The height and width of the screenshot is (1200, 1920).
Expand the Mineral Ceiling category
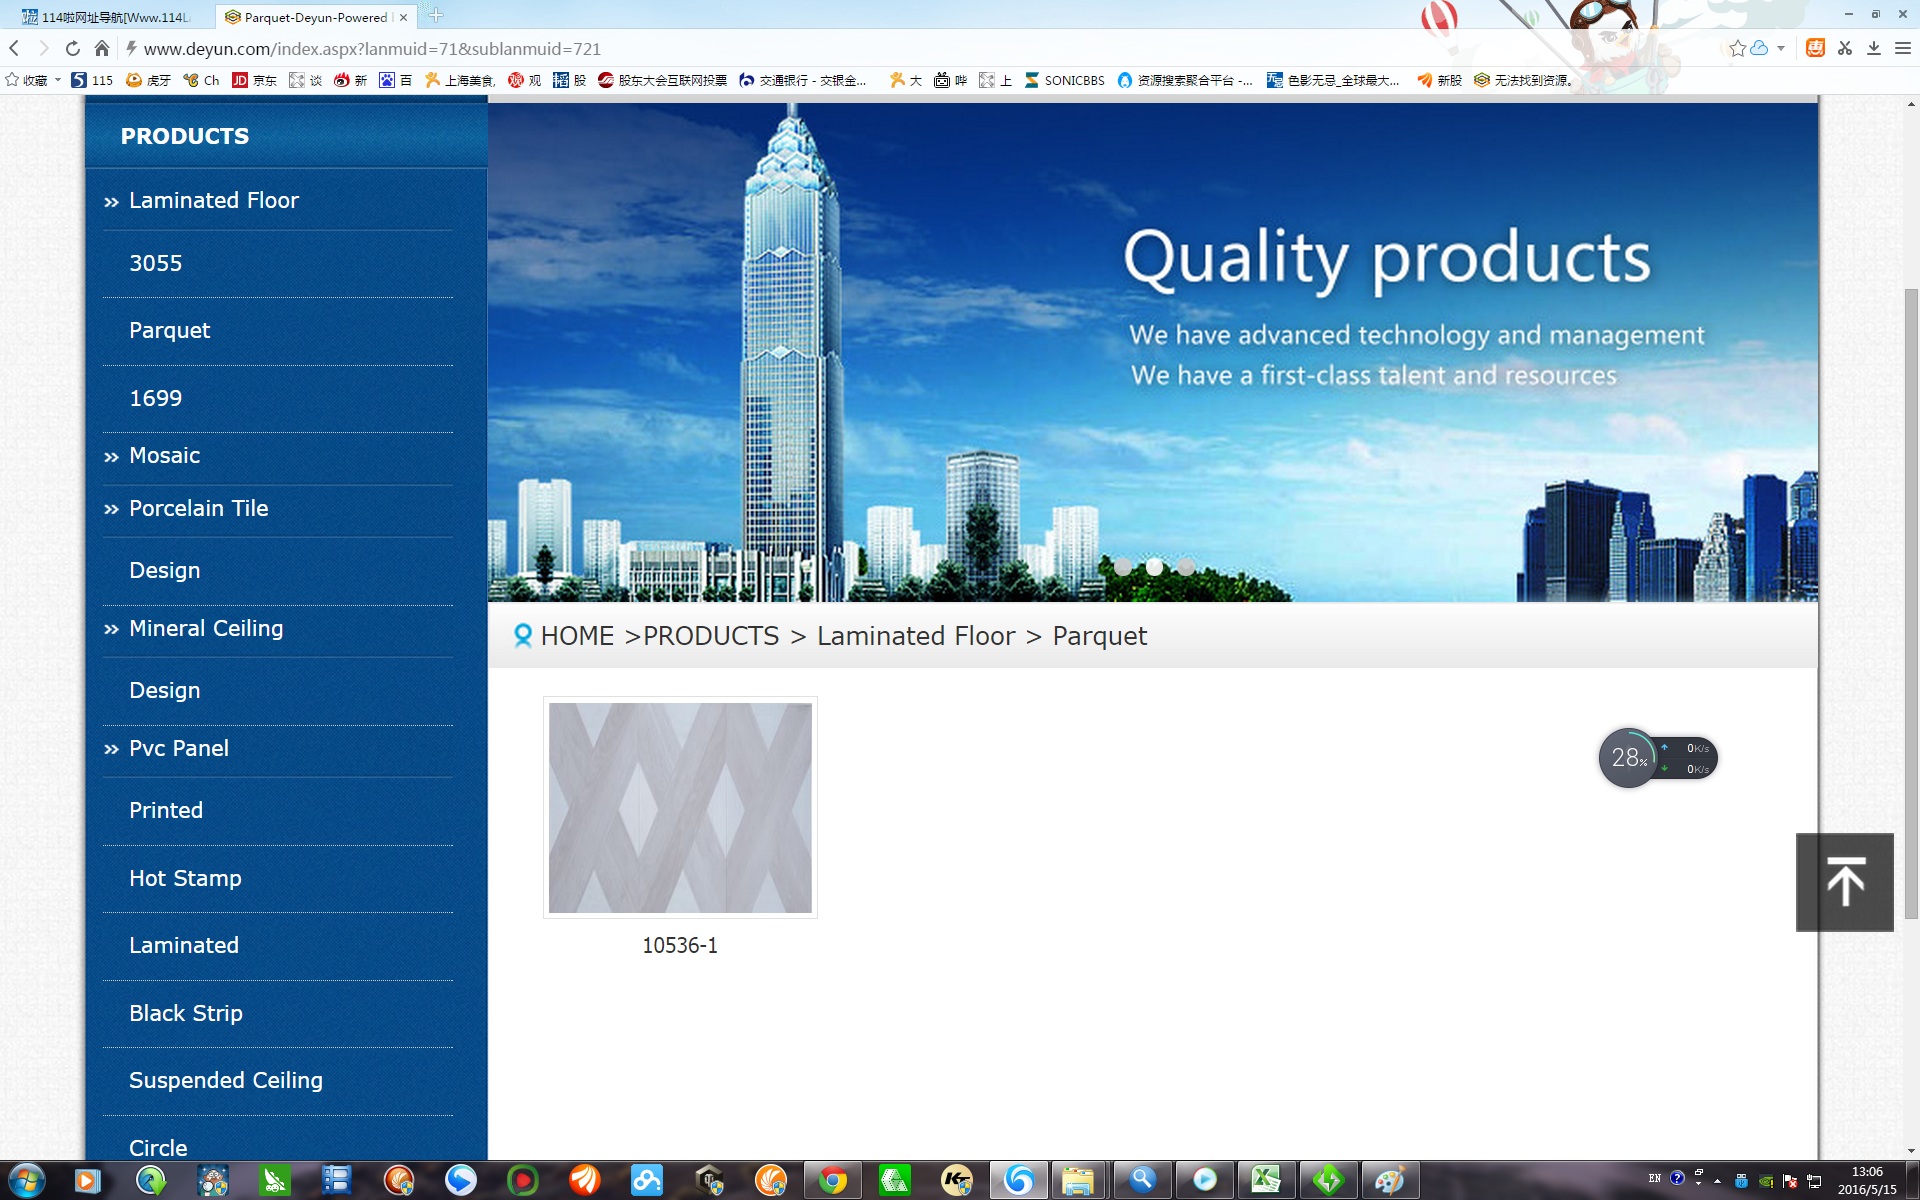tap(205, 628)
